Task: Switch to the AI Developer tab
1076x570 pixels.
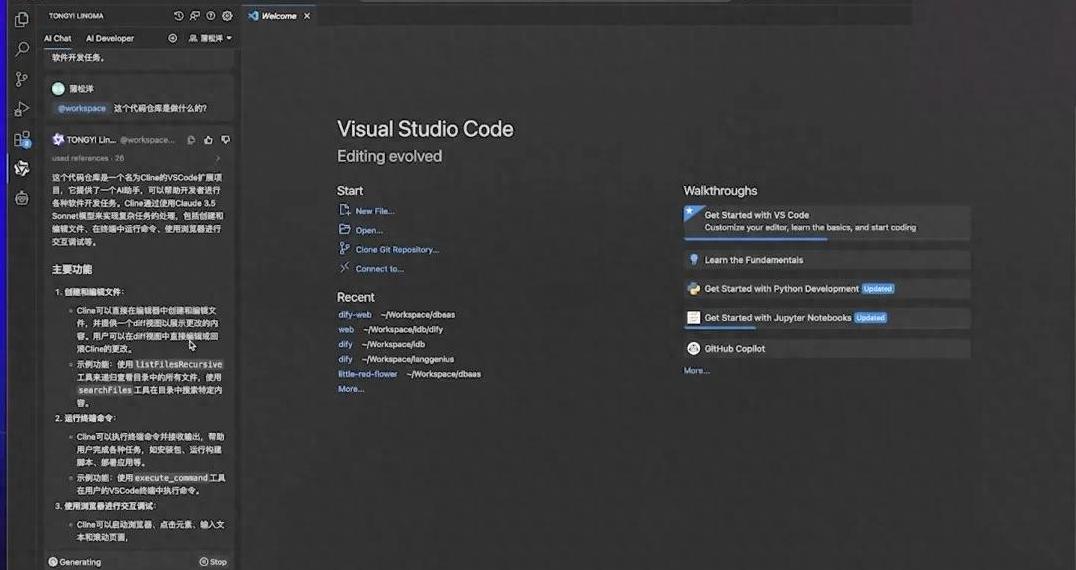Action: pos(110,38)
